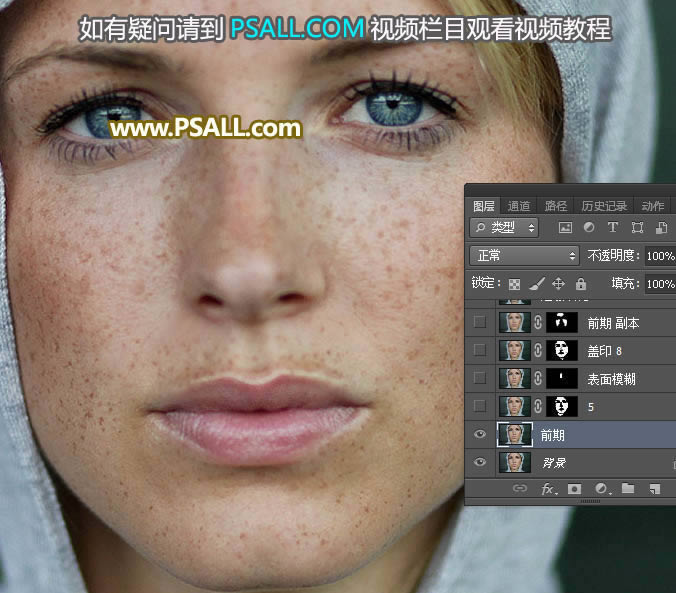
Task: Open the 类型 layer filter dropdown
Action: point(504,228)
